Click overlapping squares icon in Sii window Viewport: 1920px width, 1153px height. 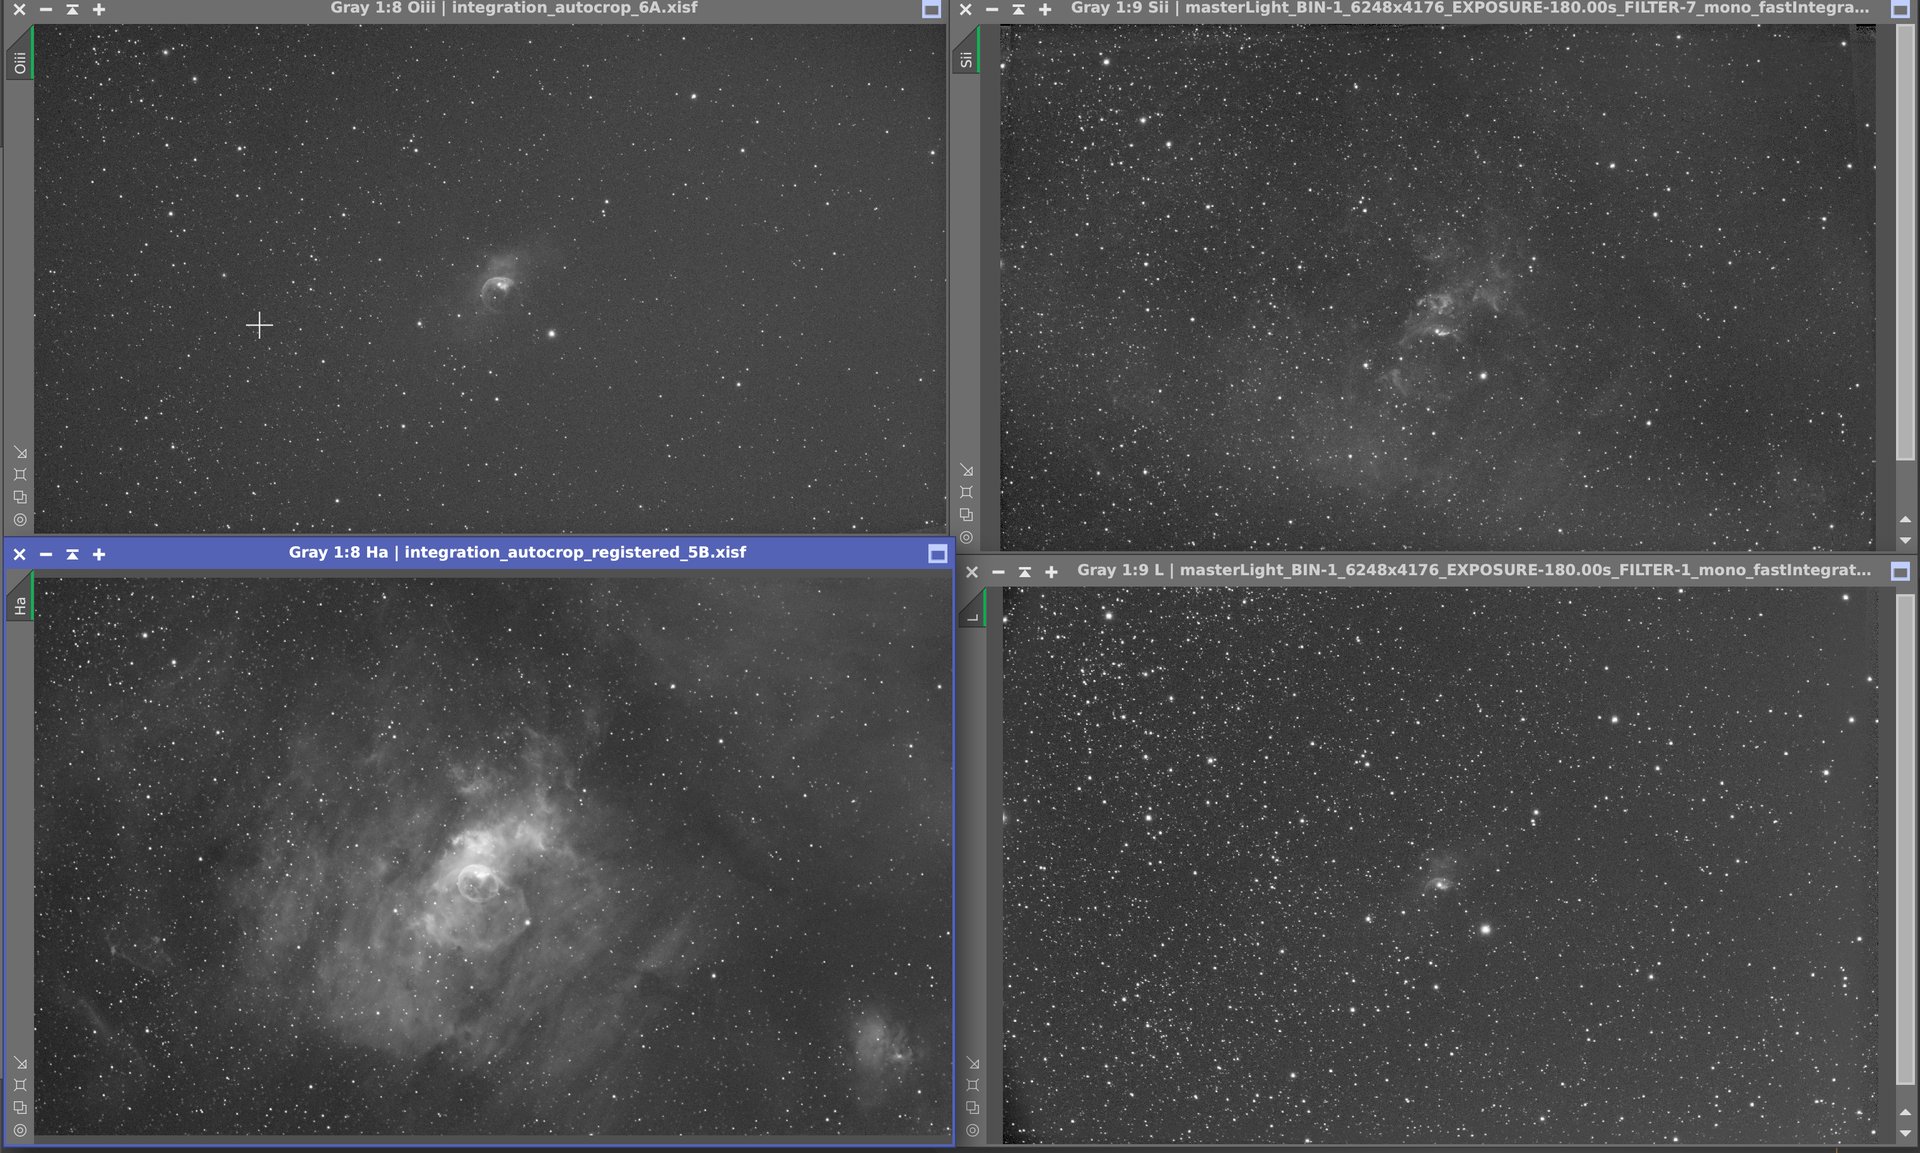(966, 515)
